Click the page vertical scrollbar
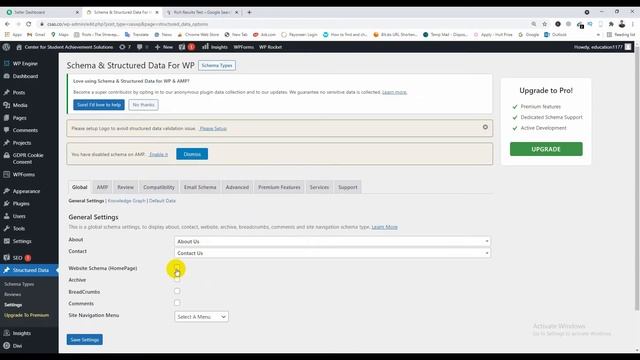Screen dimensions: 640x360 [x=637, y=180]
